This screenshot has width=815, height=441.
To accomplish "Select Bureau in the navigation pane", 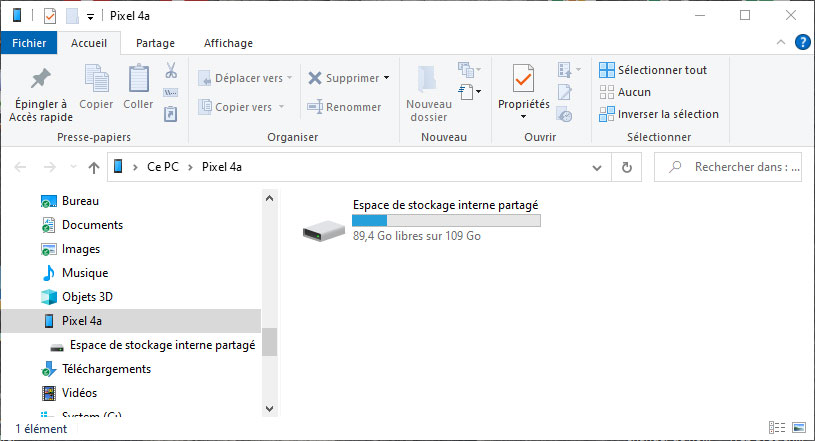I will [x=80, y=201].
